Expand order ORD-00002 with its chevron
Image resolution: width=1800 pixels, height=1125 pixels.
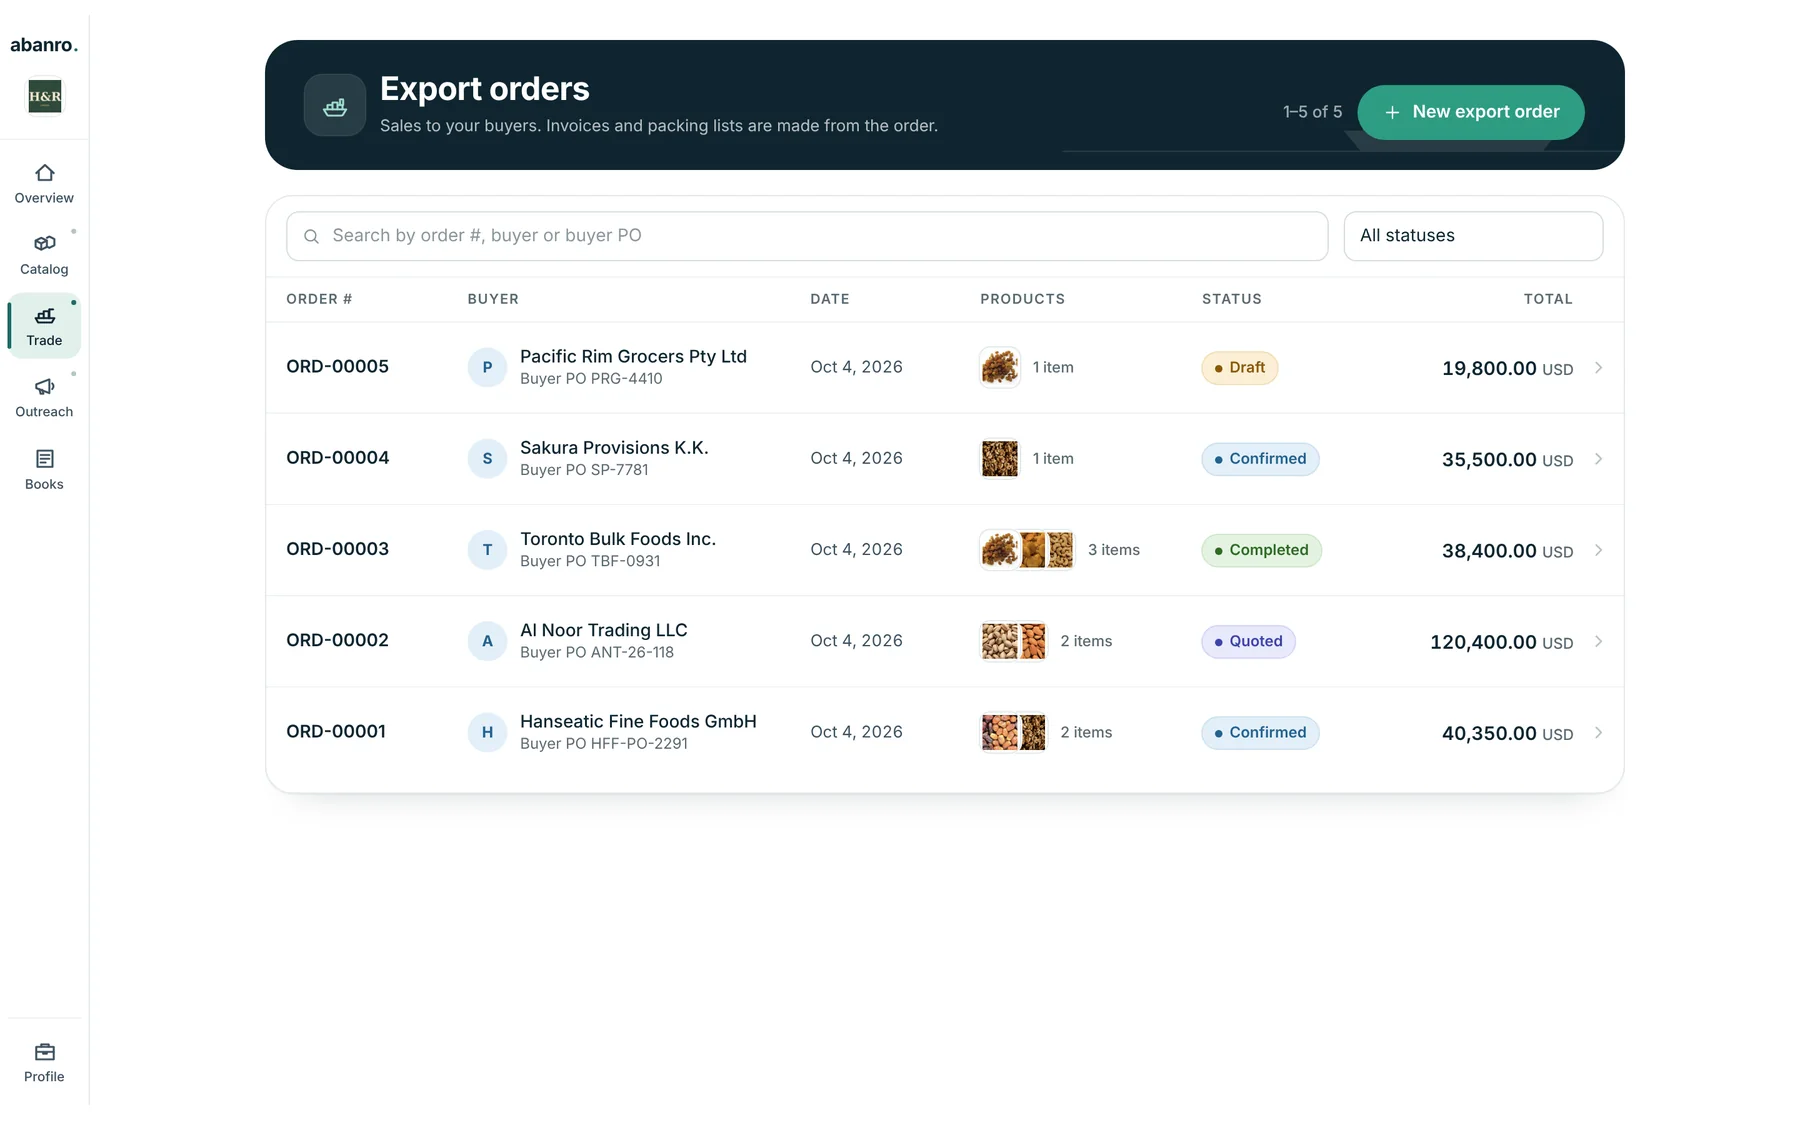(1598, 641)
